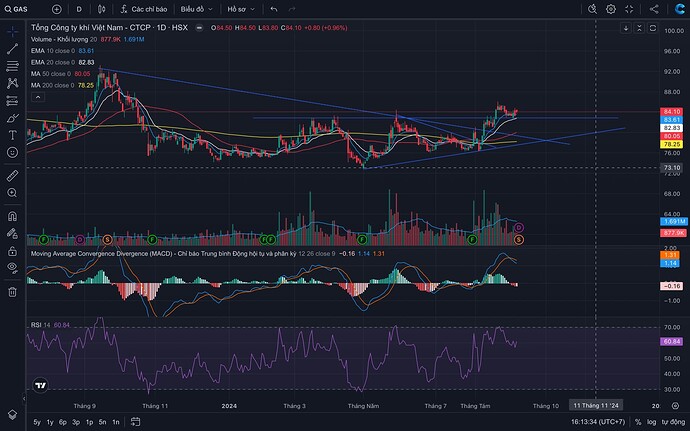Expand the Biểu đồ dropdown
The image size is (690, 431).
pyautogui.click(x=196, y=9)
